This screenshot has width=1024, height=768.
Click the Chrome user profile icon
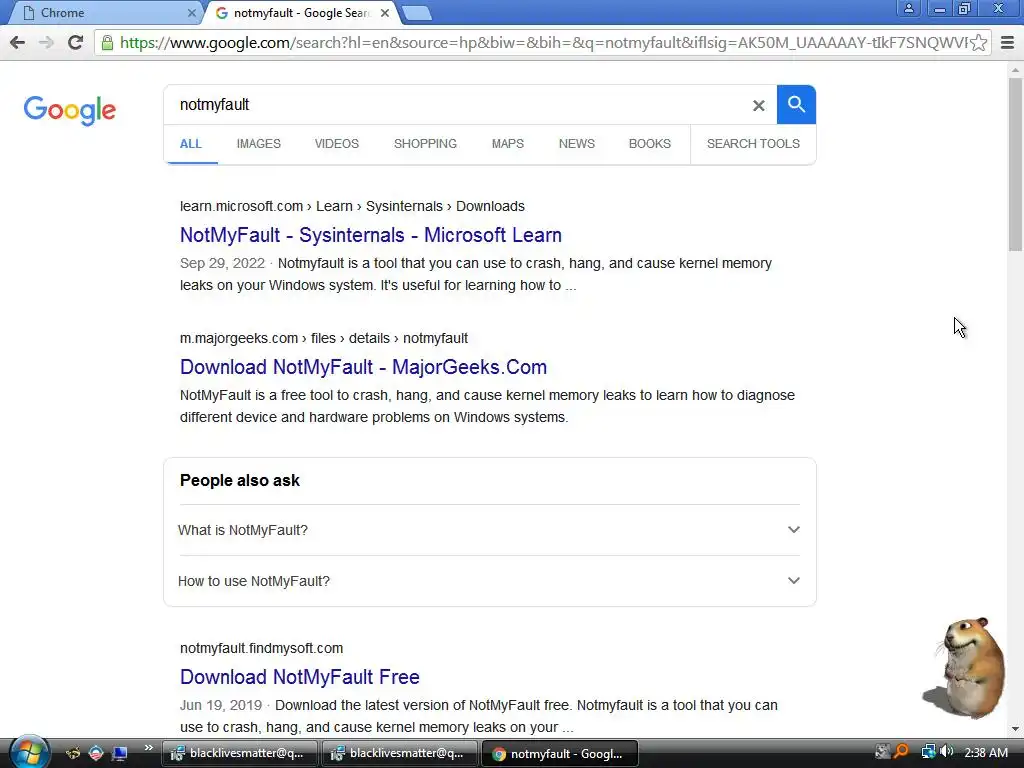pos(908,8)
